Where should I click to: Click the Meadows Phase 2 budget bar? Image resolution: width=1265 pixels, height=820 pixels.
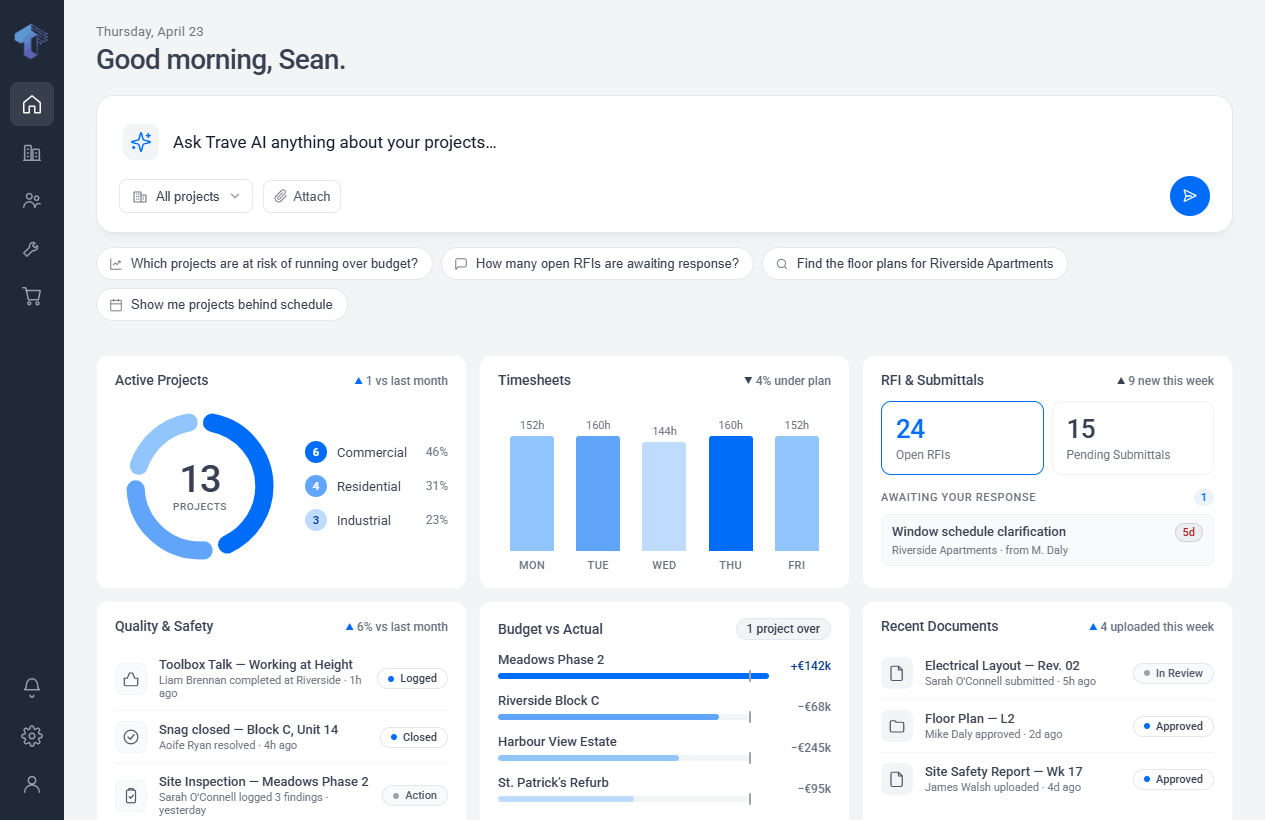(634, 676)
